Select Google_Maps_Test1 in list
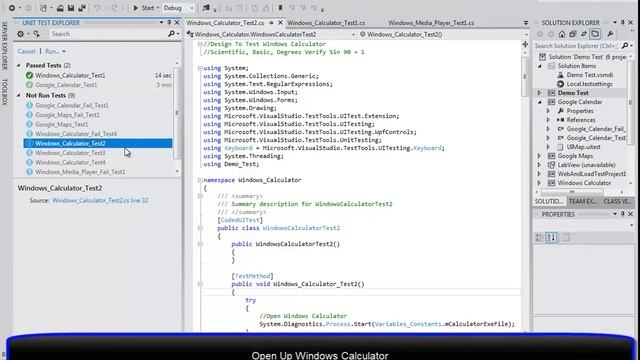This screenshot has height=360, width=640. (x=62, y=124)
